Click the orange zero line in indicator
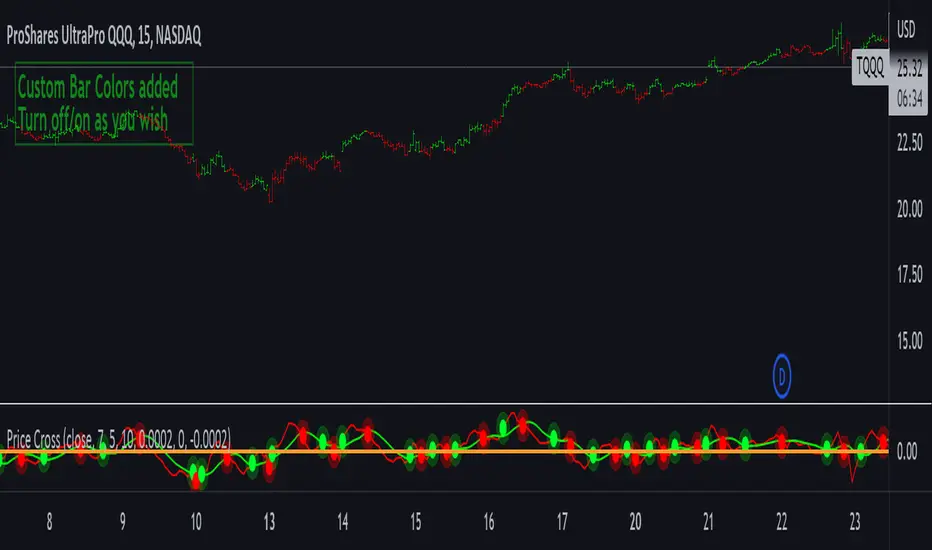 click(444, 452)
